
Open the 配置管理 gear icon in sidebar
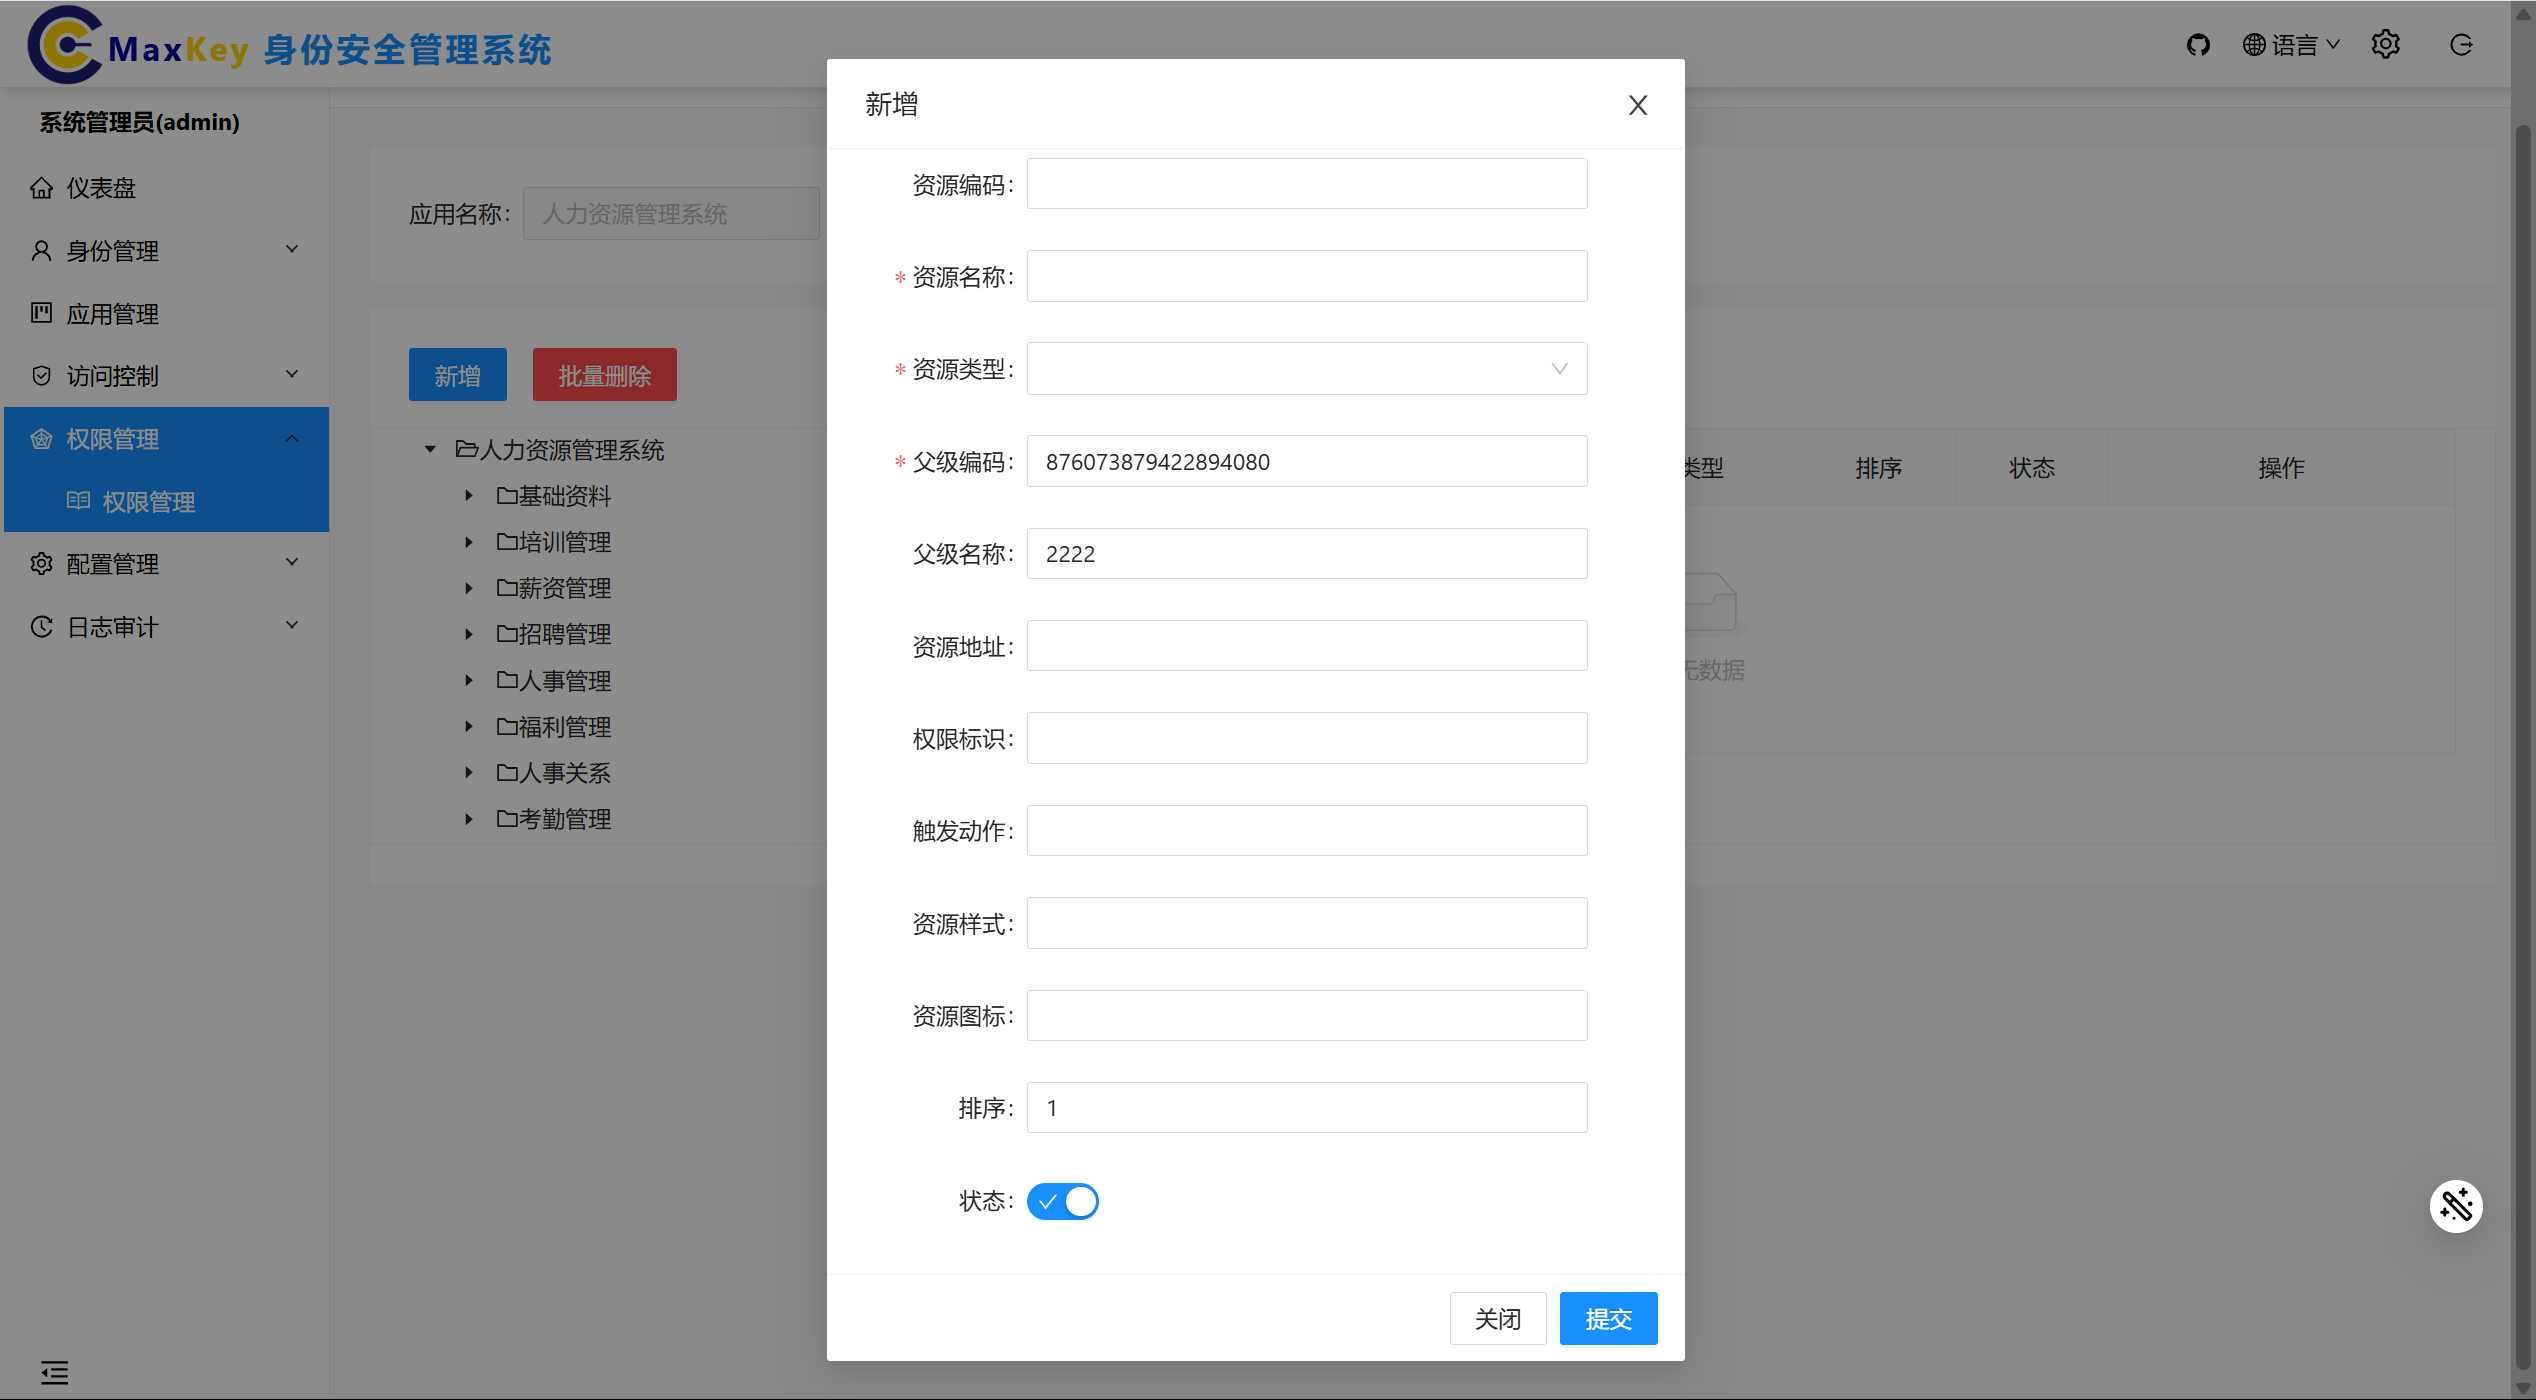[x=41, y=563]
